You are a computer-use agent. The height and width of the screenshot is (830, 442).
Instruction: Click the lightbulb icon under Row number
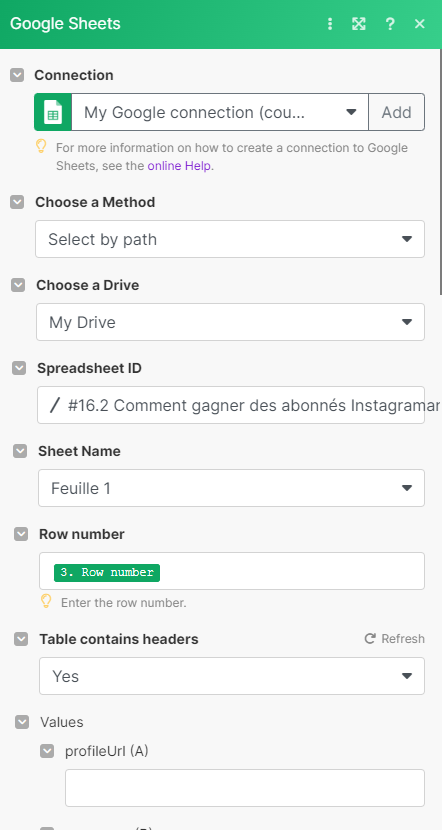(46, 601)
